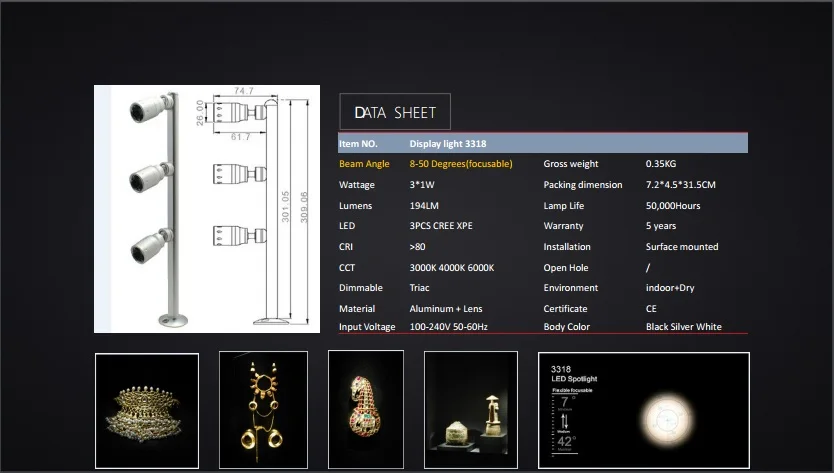The image size is (834, 473).
Task: Click the 'Open Hole' label
Action: click(565, 268)
